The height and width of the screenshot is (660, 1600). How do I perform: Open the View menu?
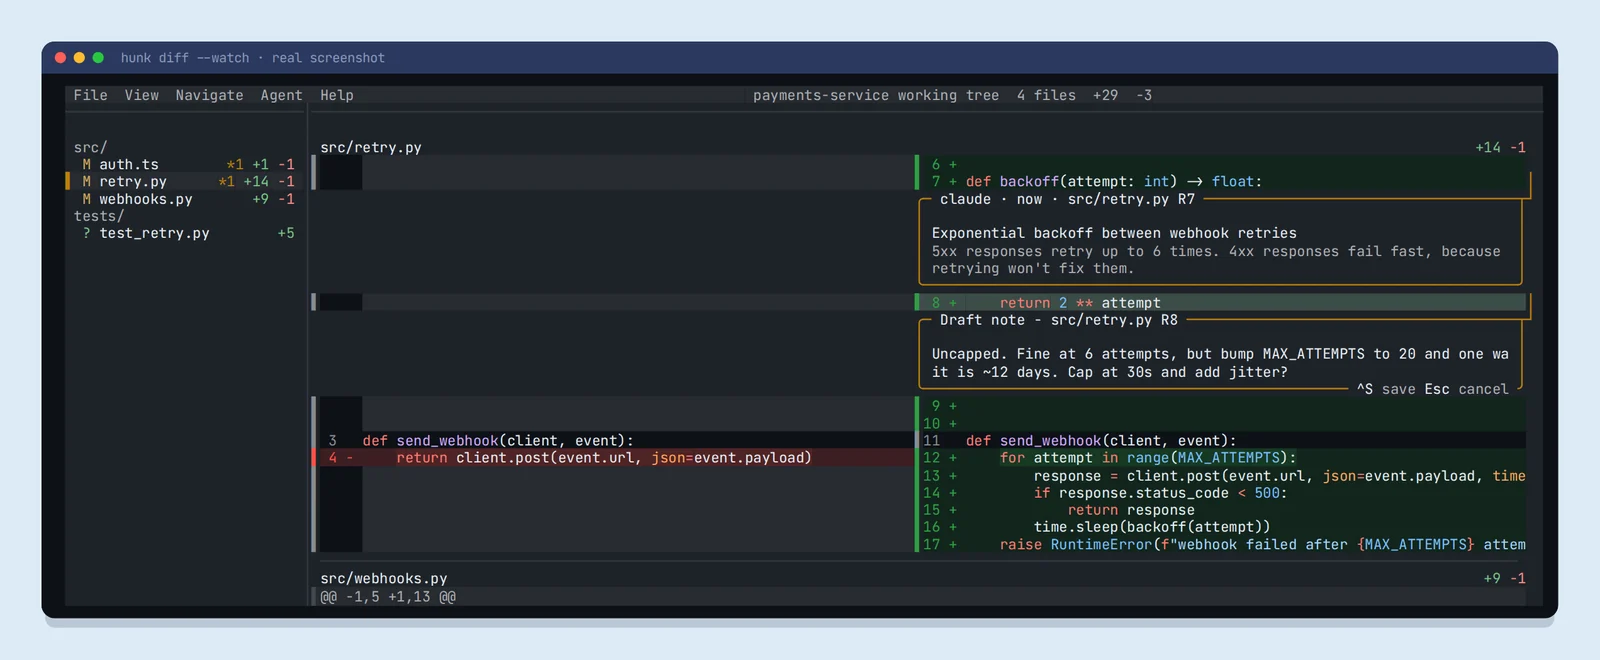coord(142,95)
